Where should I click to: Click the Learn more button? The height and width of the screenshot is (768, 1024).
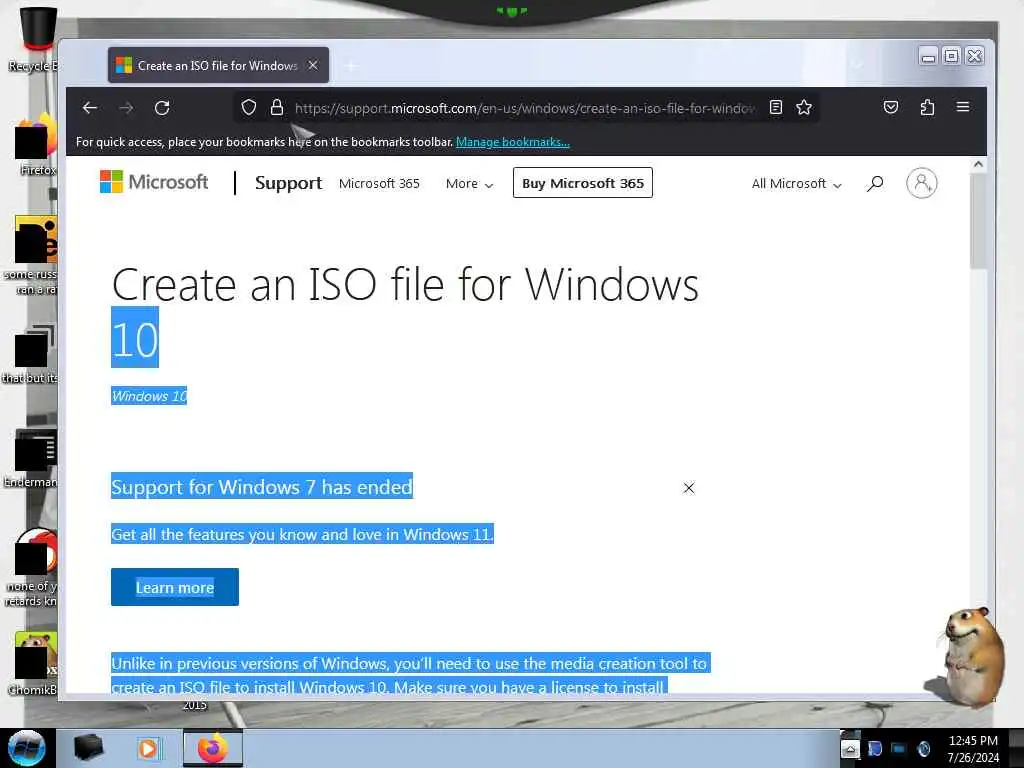(174, 587)
